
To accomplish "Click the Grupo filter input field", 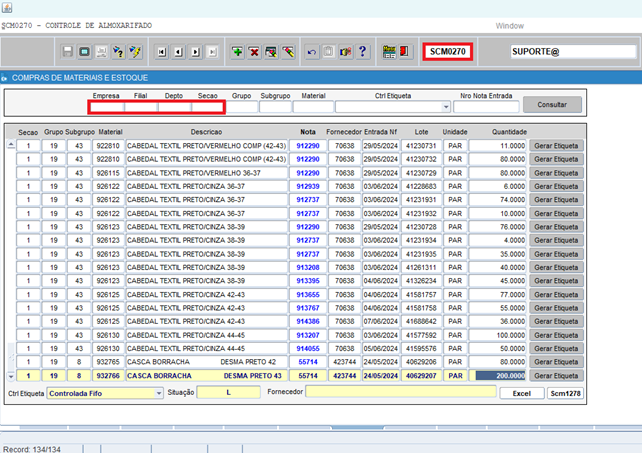I will (242, 107).
